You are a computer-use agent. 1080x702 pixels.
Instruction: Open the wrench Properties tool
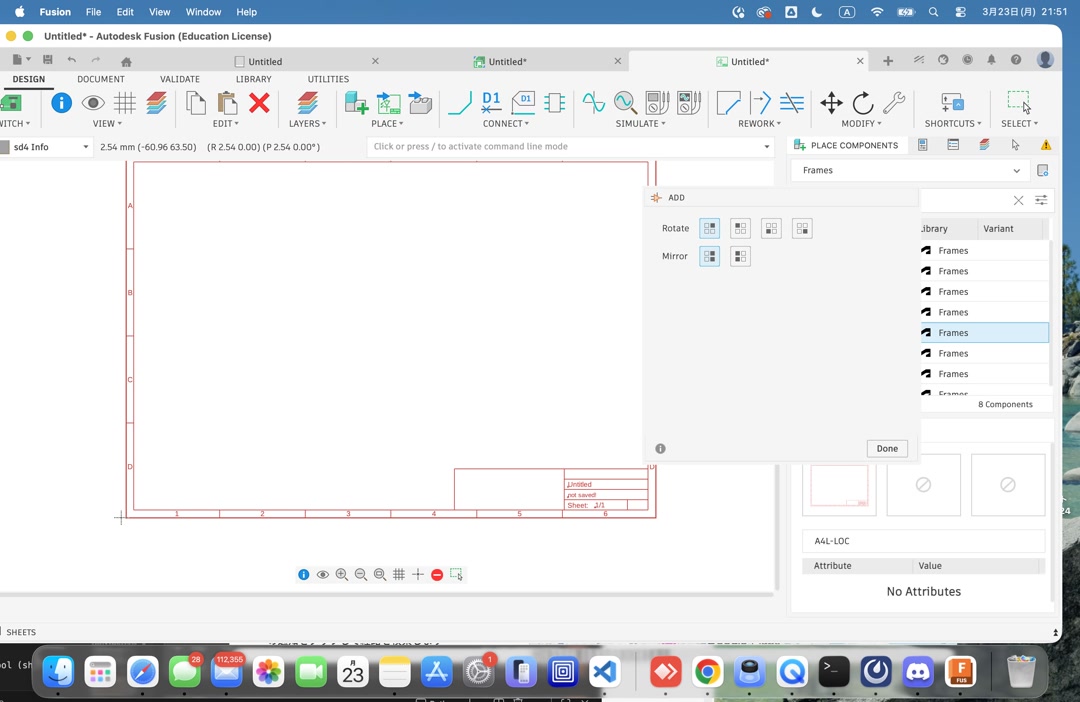point(894,103)
